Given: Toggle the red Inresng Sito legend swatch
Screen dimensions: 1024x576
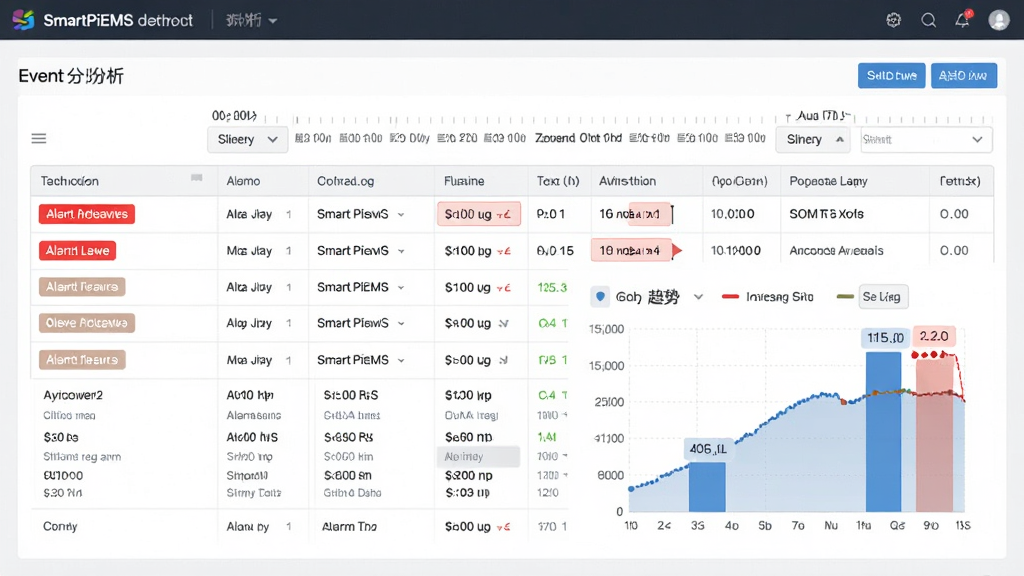Looking at the screenshot, I should click(730, 297).
